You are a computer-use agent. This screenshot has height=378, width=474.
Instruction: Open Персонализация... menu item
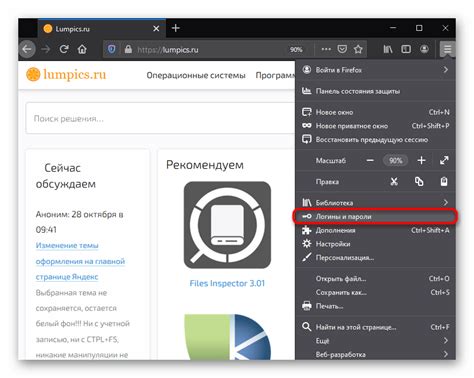375,257
